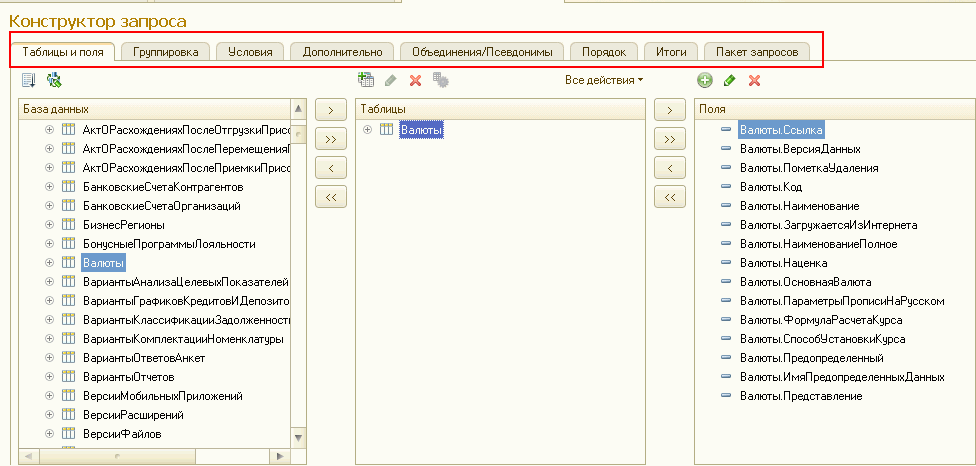
Task: Click the << button between База данных and Таблицы
Action: pyautogui.click(x=331, y=197)
